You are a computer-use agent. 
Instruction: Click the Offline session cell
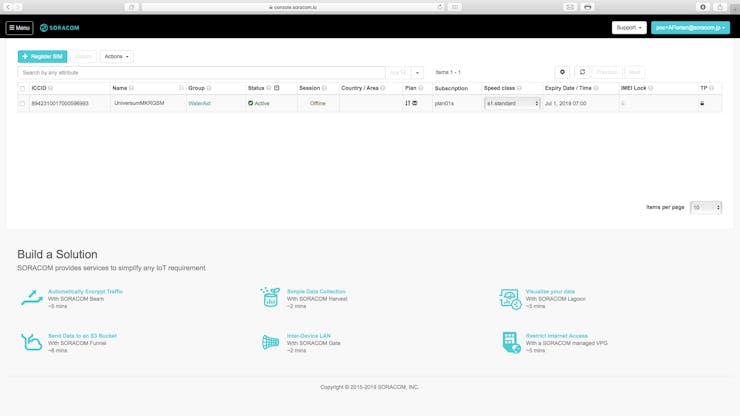point(318,103)
